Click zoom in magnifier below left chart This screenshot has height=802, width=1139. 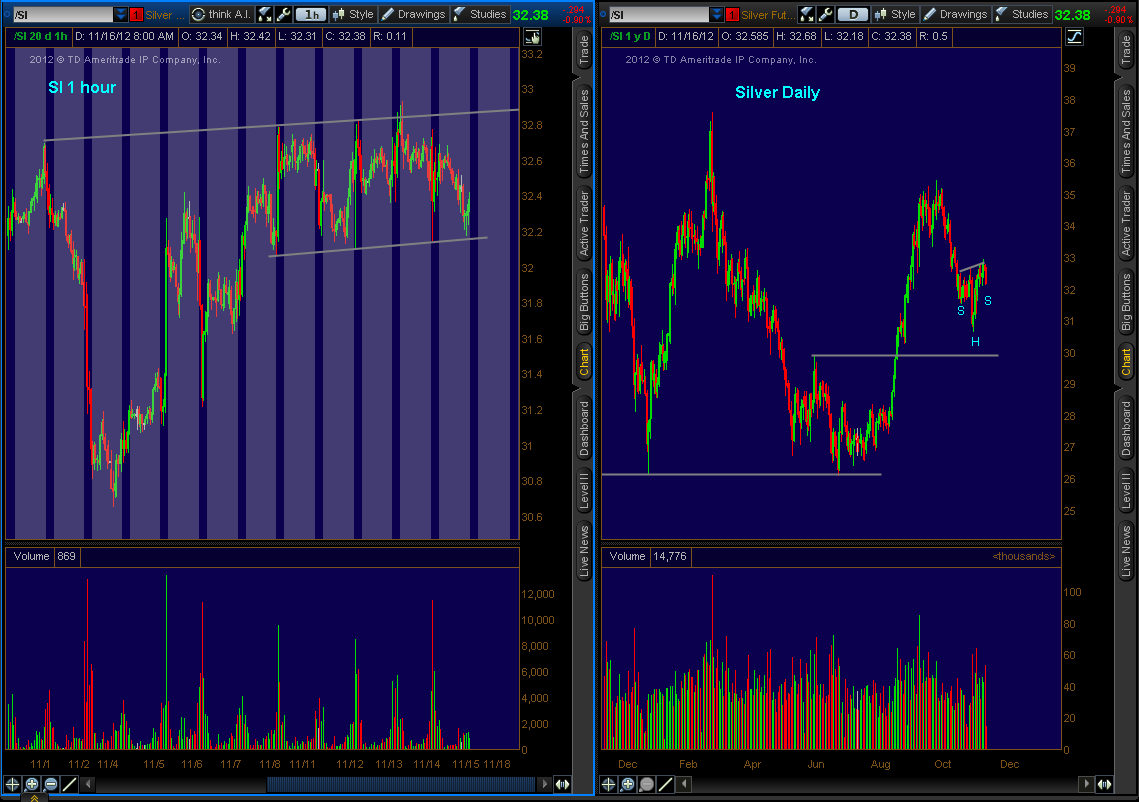(x=32, y=785)
